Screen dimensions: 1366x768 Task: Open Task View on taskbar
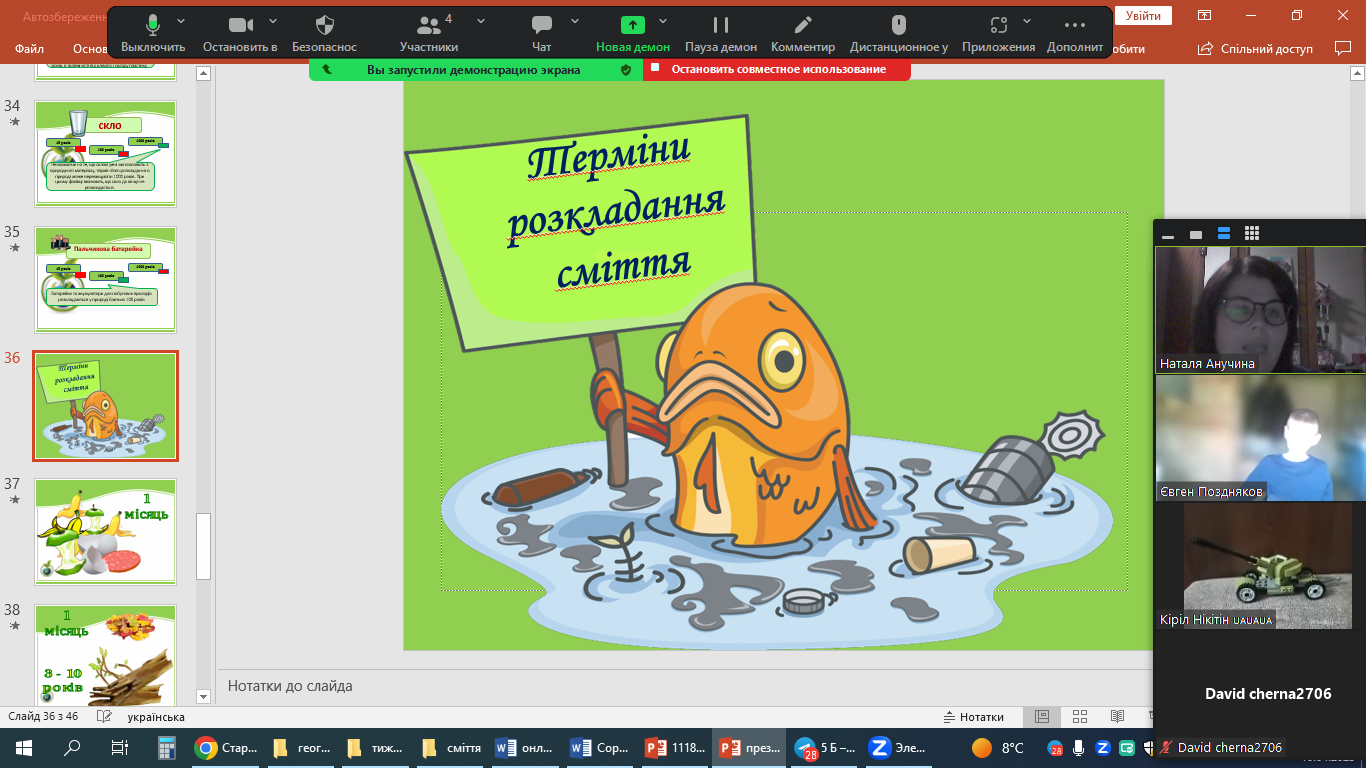click(119, 747)
